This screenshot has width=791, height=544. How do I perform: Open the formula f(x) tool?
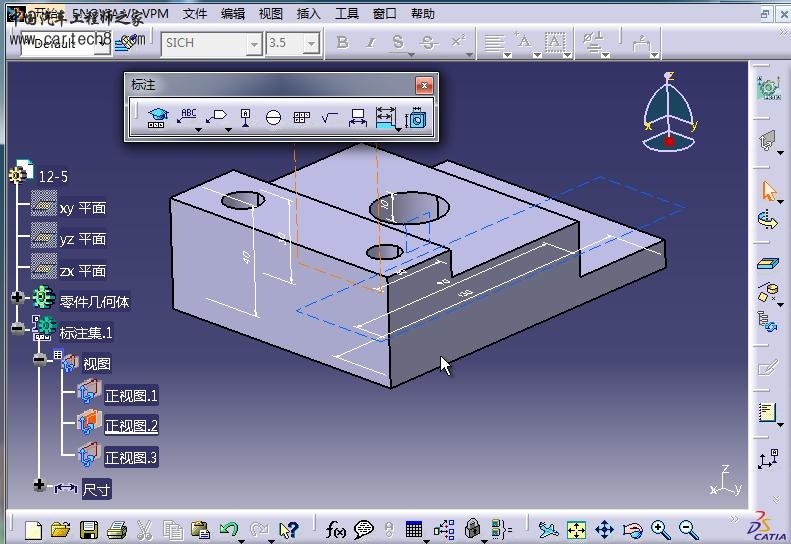coord(335,530)
